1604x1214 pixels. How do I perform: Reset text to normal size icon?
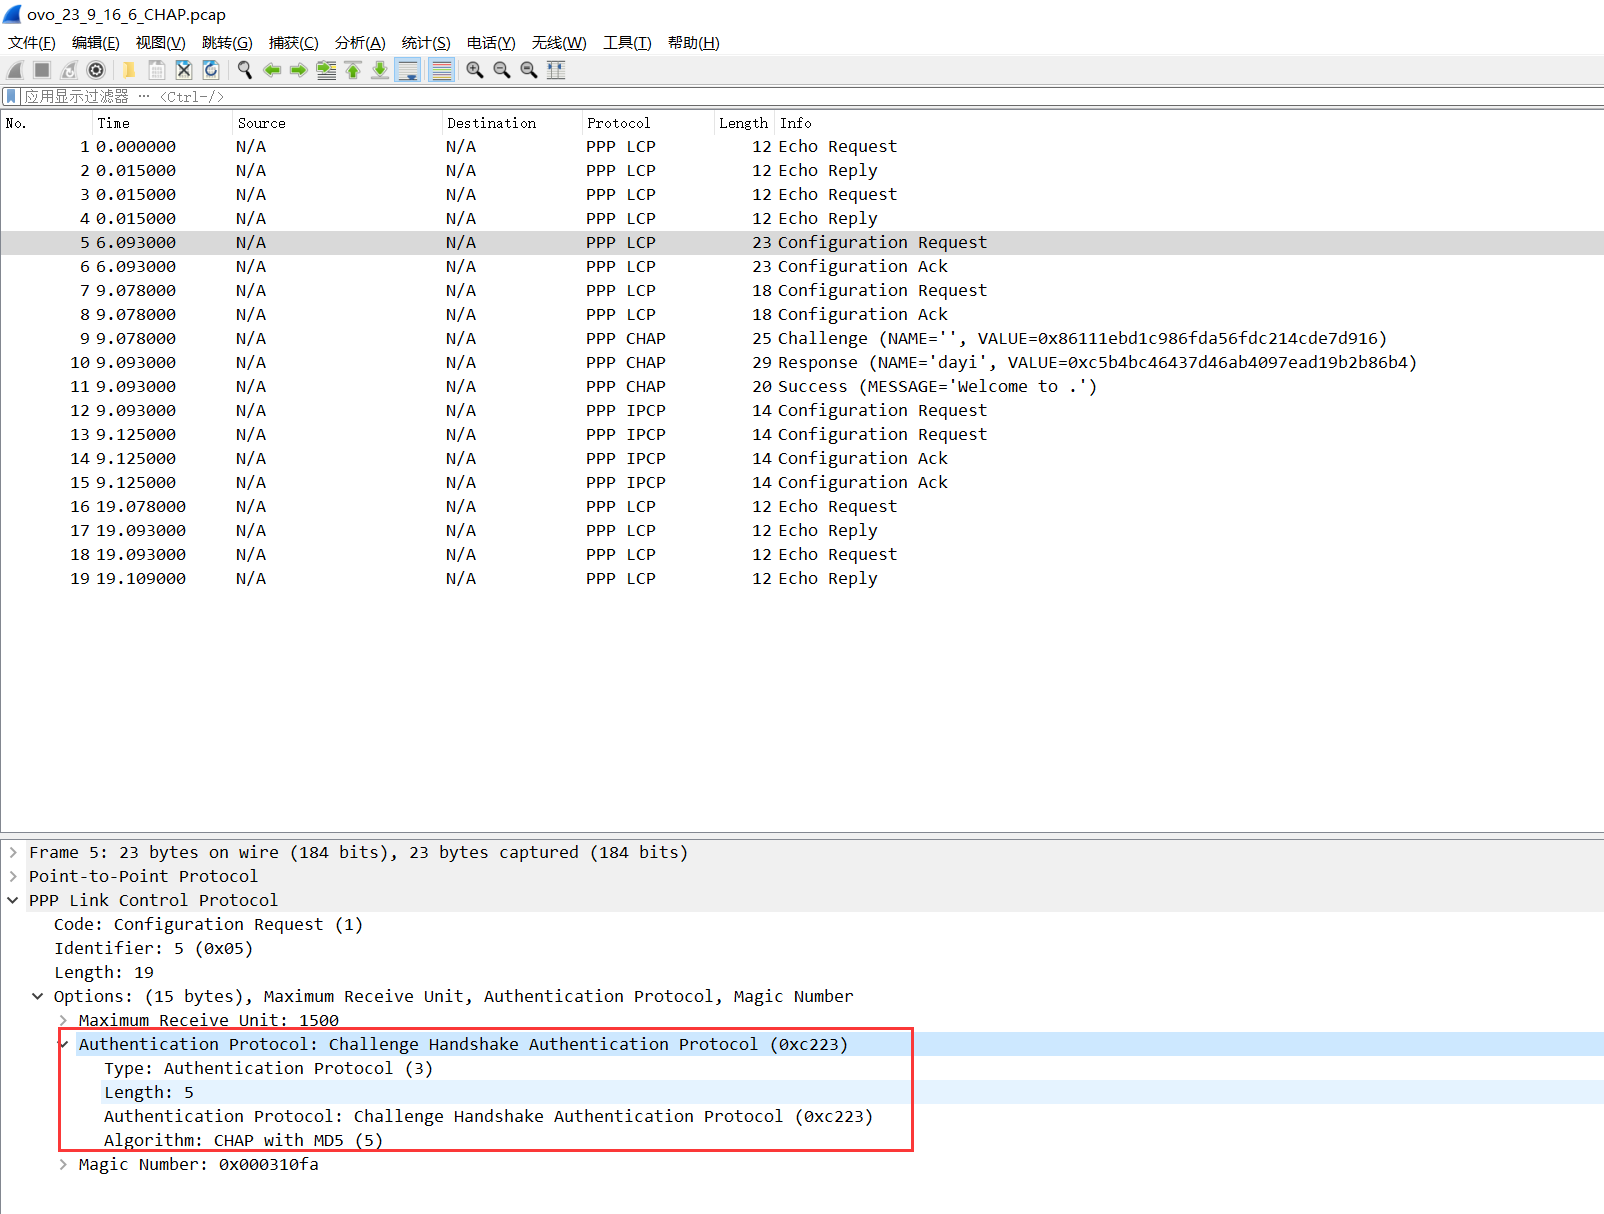point(529,70)
